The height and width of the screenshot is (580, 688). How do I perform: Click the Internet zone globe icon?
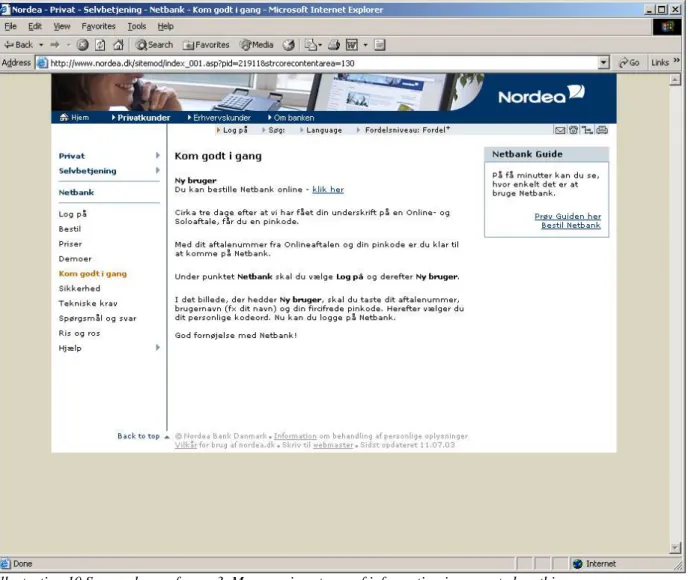click(577, 564)
